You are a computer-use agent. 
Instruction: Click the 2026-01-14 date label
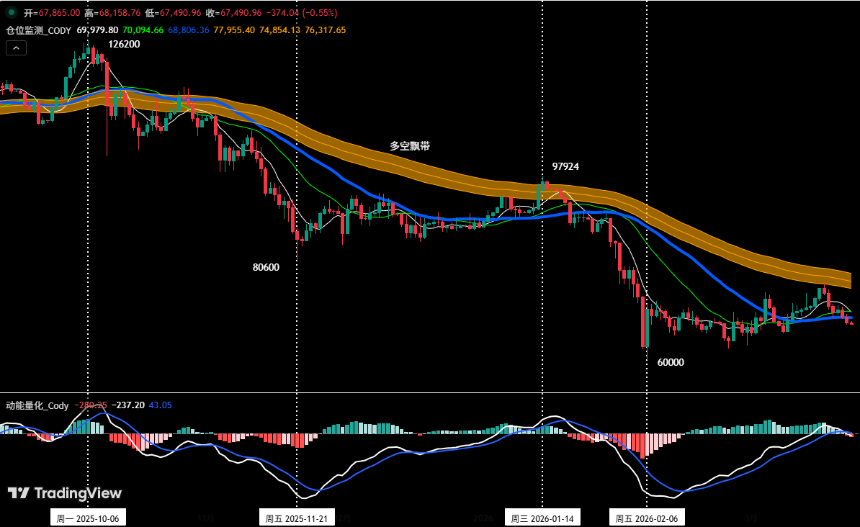tap(542, 518)
